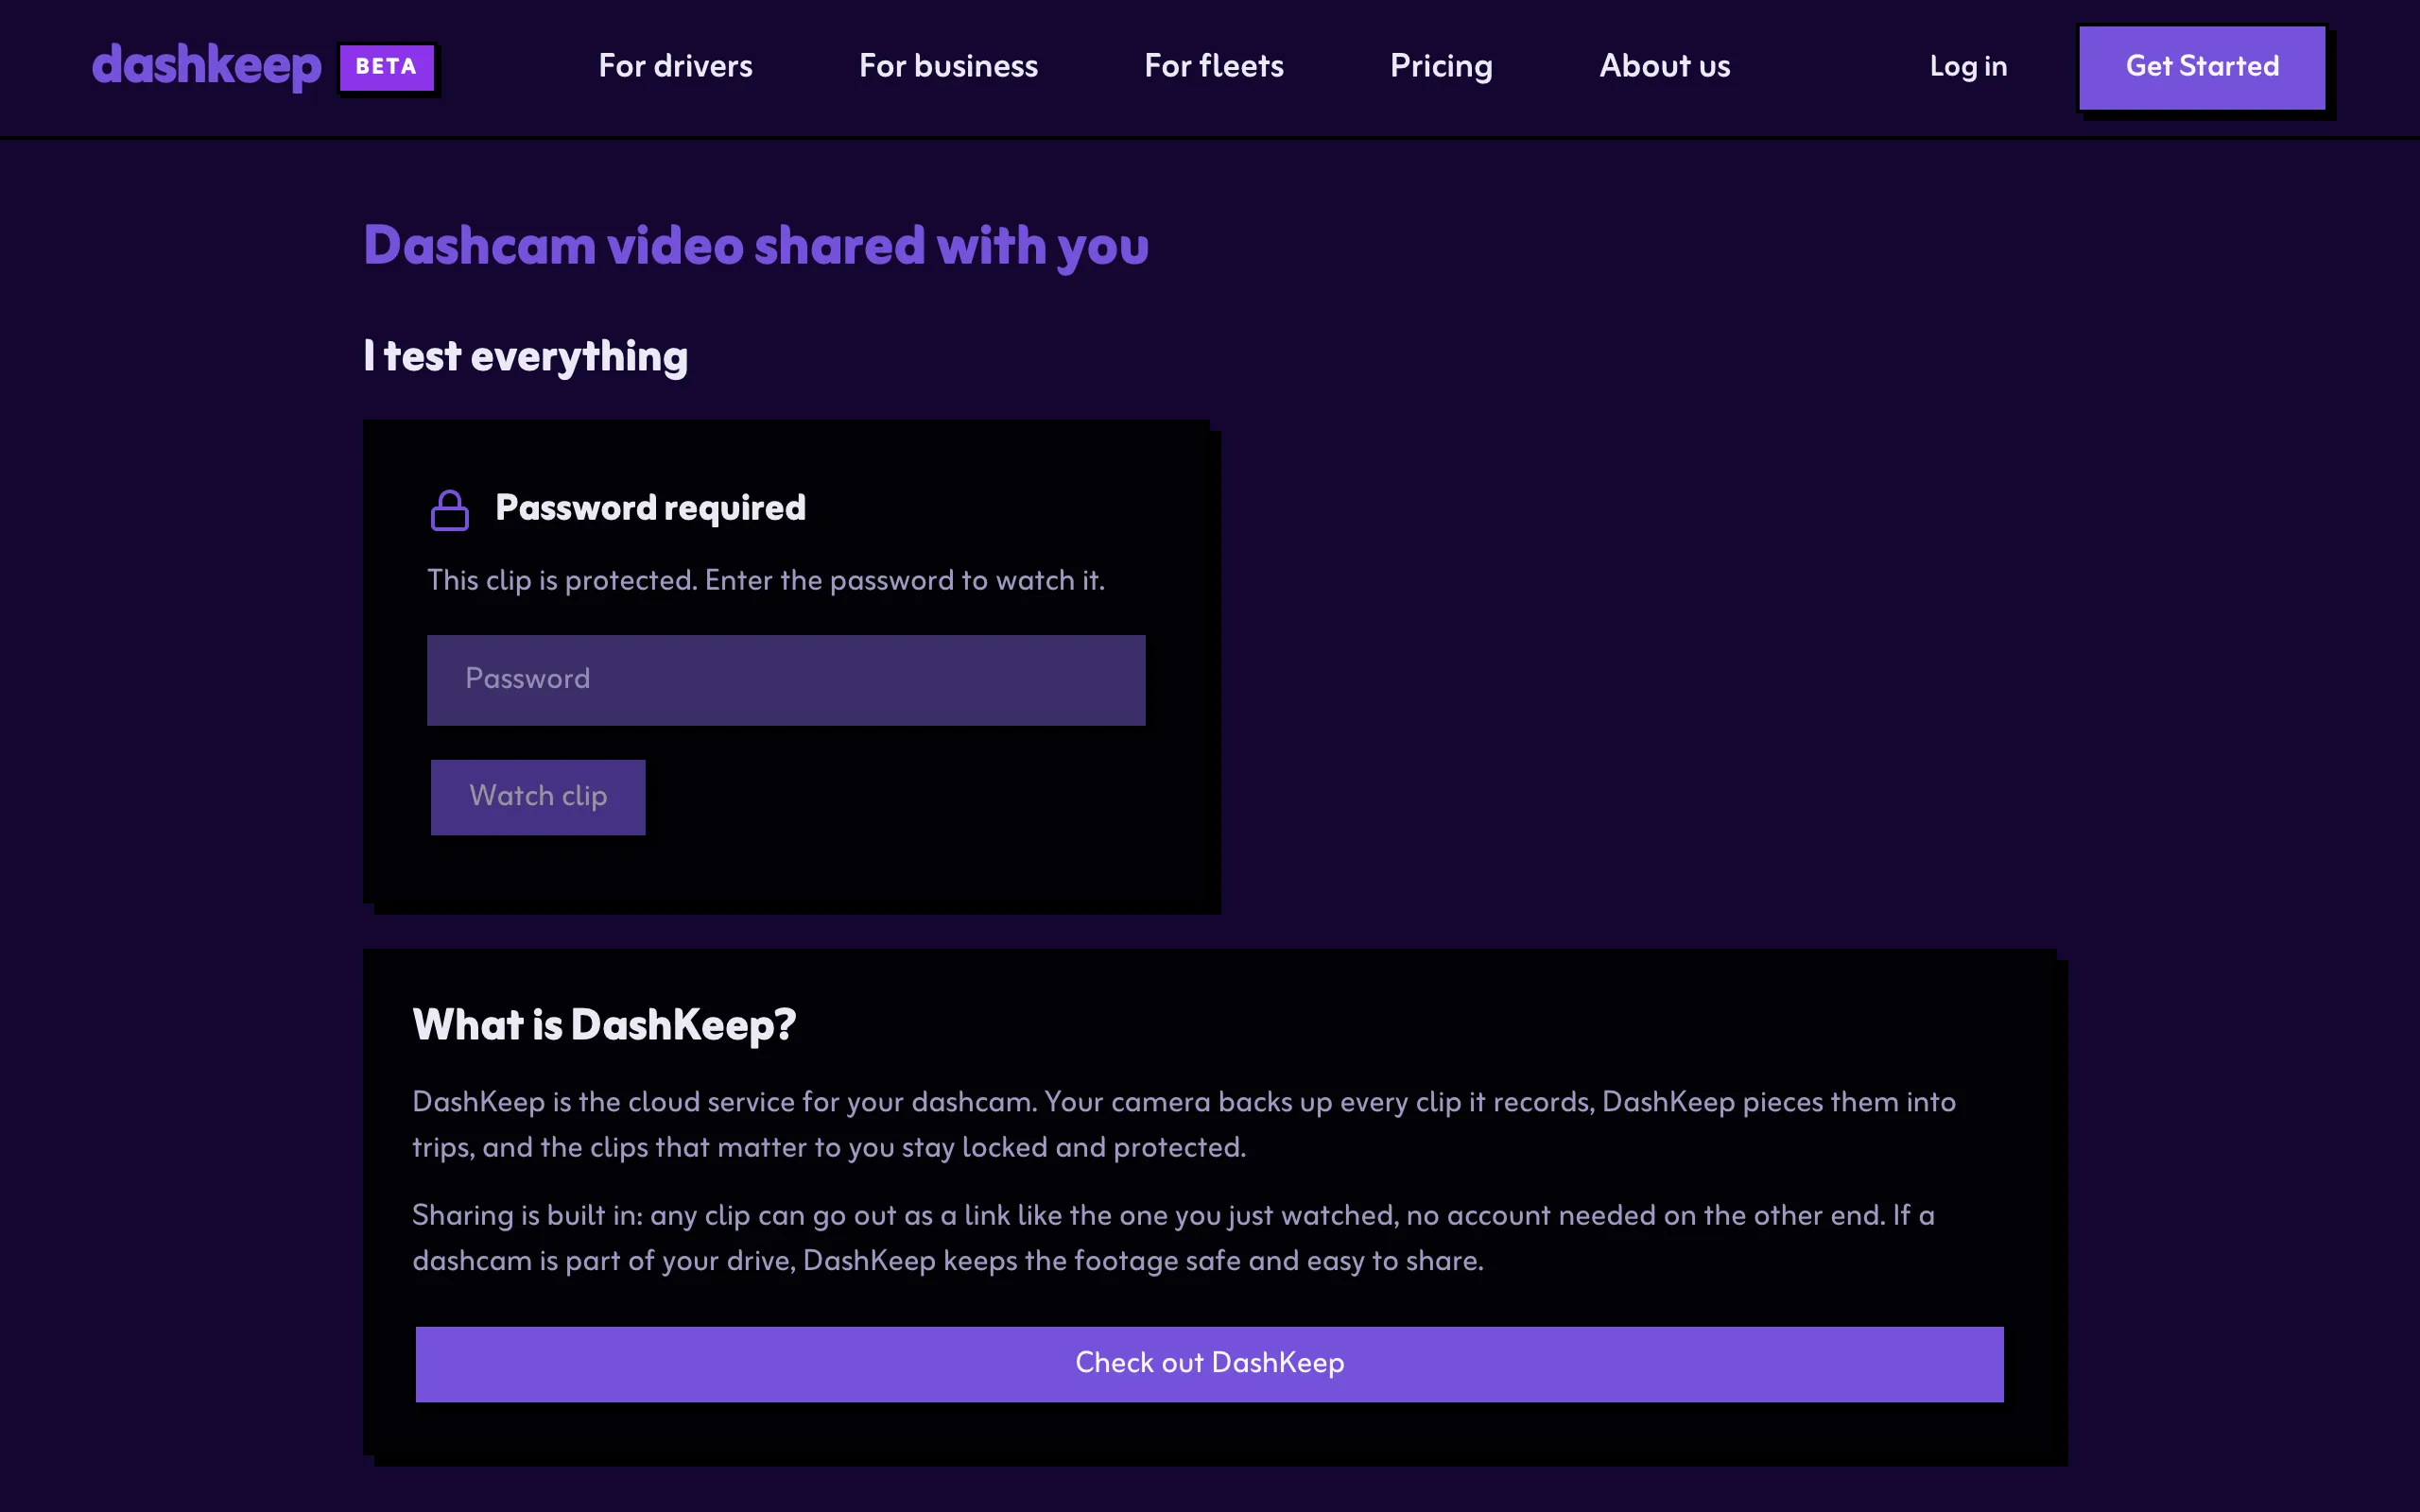Click the paragraph starting 'Sharing is built in'
The image size is (2420, 1512).
1173,1238
